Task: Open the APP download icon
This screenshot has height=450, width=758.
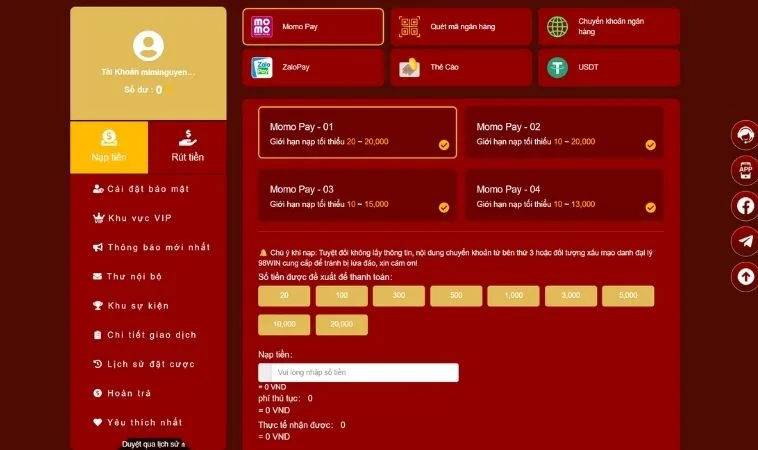Action: (x=745, y=170)
